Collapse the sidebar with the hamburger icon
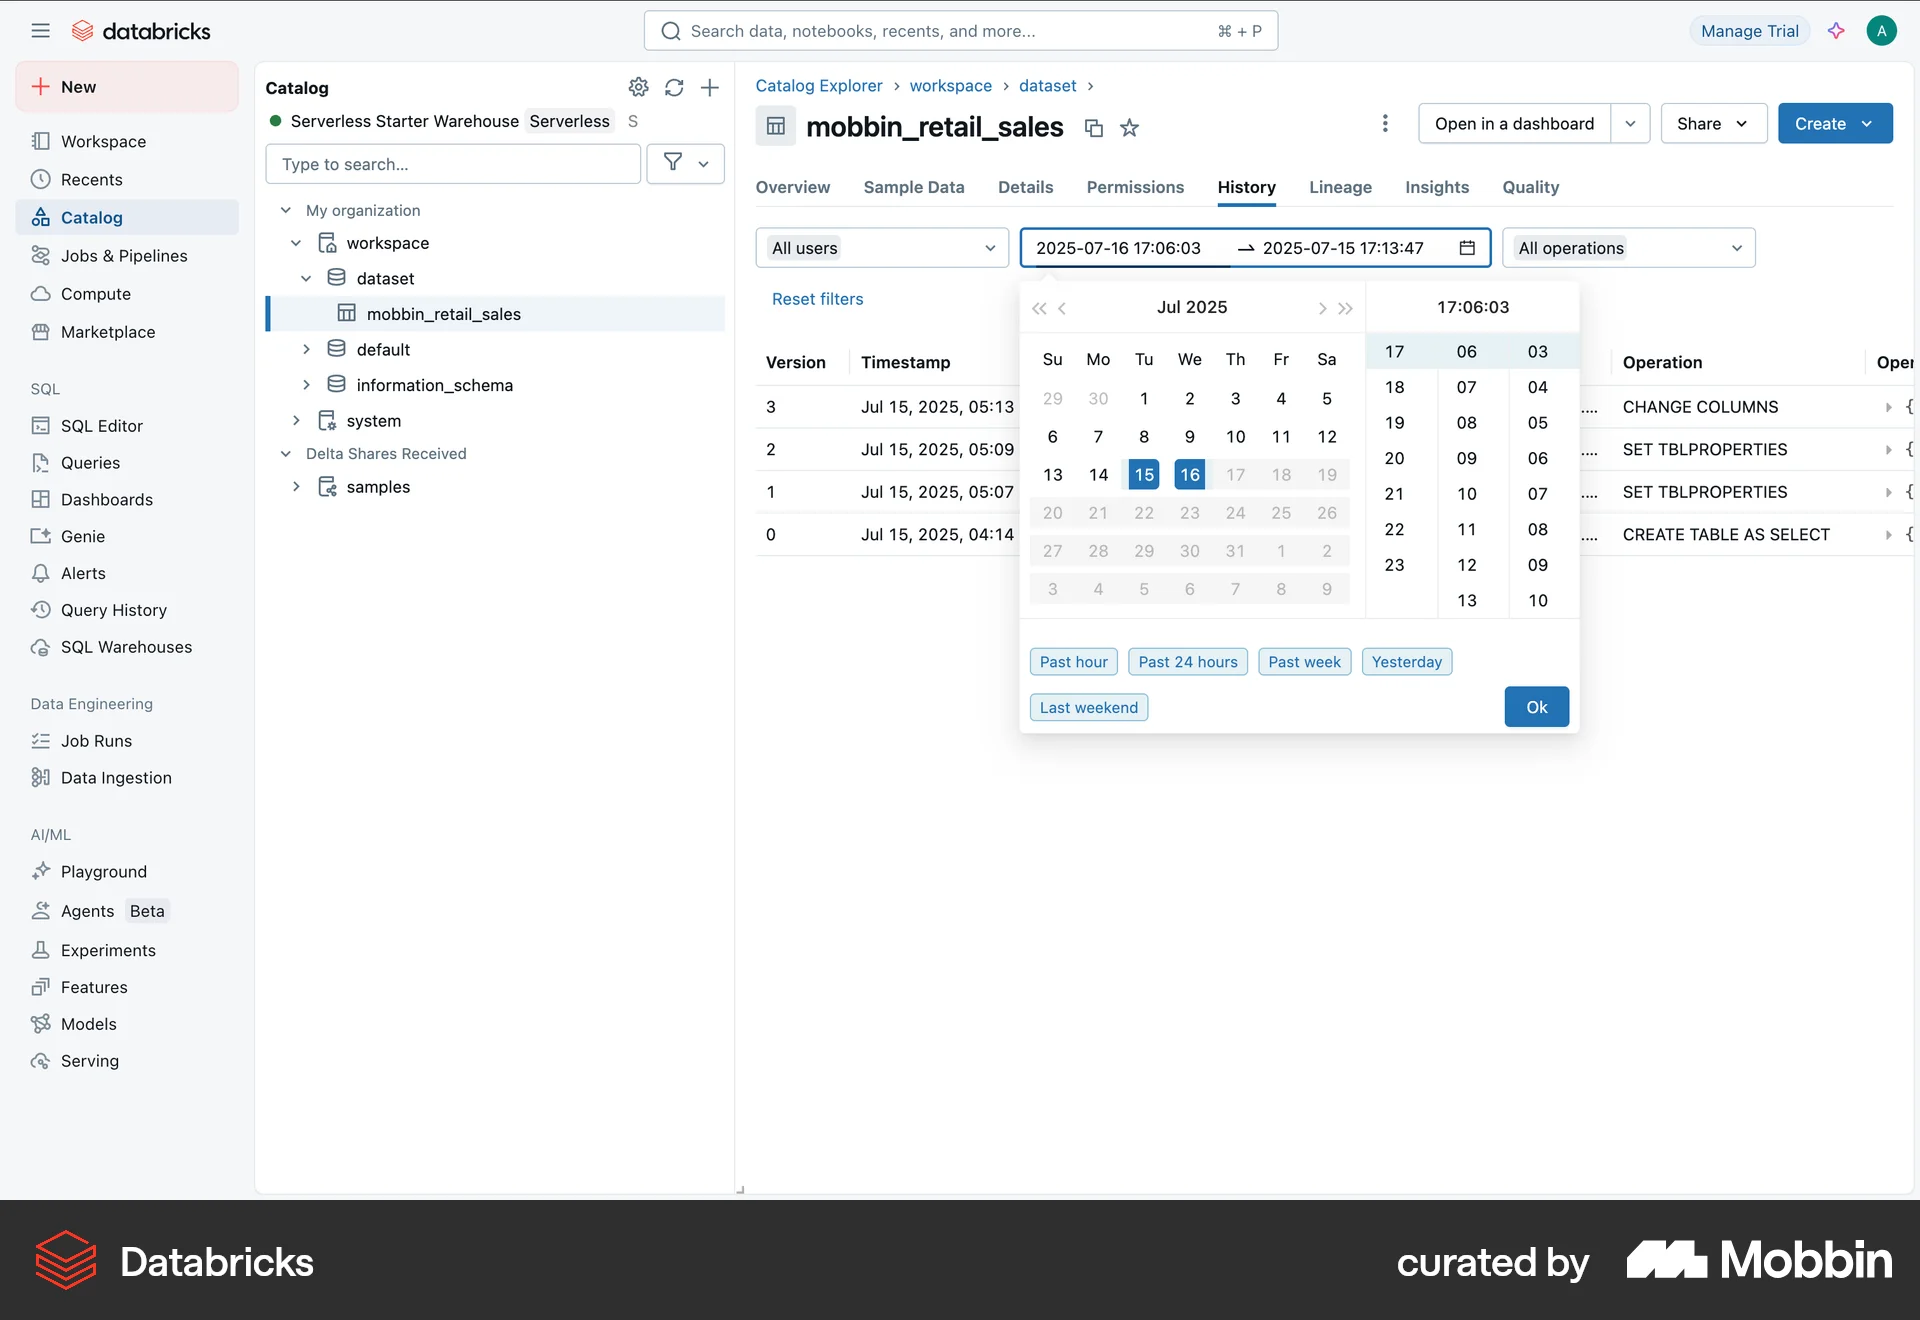The image size is (1920, 1320). [41, 30]
